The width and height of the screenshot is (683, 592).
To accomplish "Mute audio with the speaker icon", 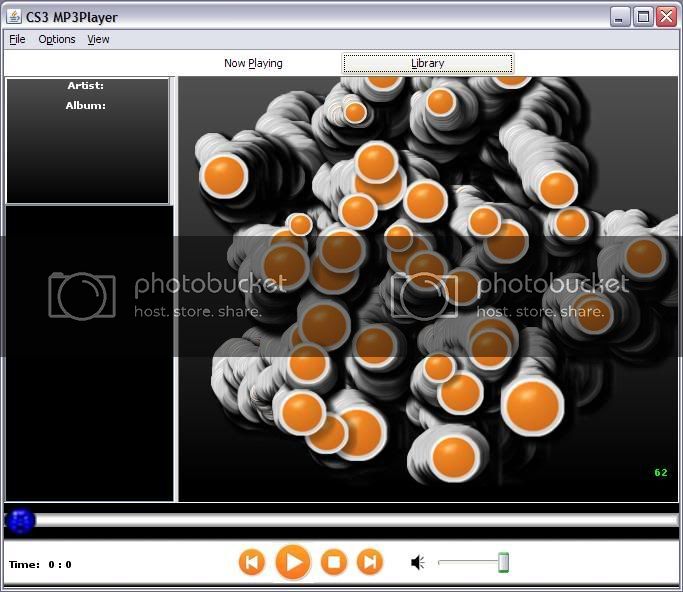I will (x=418, y=562).
